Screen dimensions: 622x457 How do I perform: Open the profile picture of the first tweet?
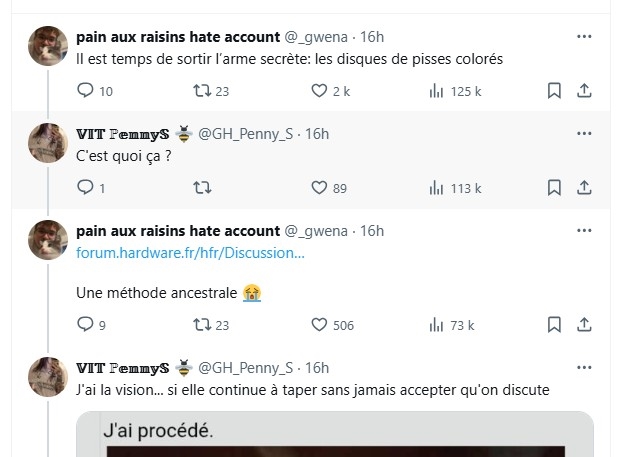tap(47, 46)
